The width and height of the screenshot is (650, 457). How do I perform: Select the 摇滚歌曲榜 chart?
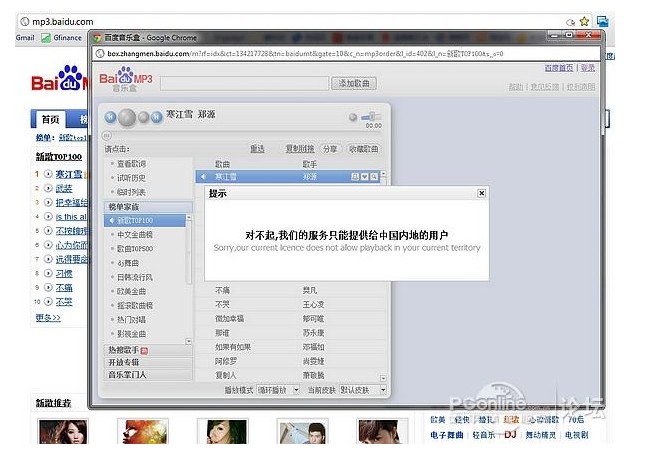[135, 306]
